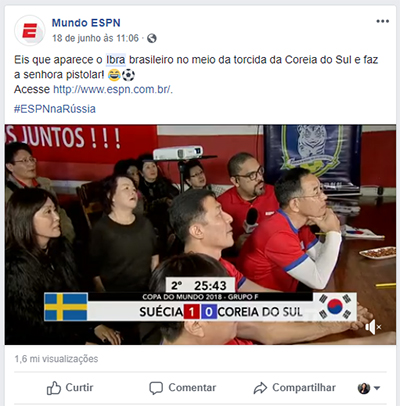Click the public globe privacy icon
Image resolution: width=400 pixels, height=406 pixels.
coord(152,38)
